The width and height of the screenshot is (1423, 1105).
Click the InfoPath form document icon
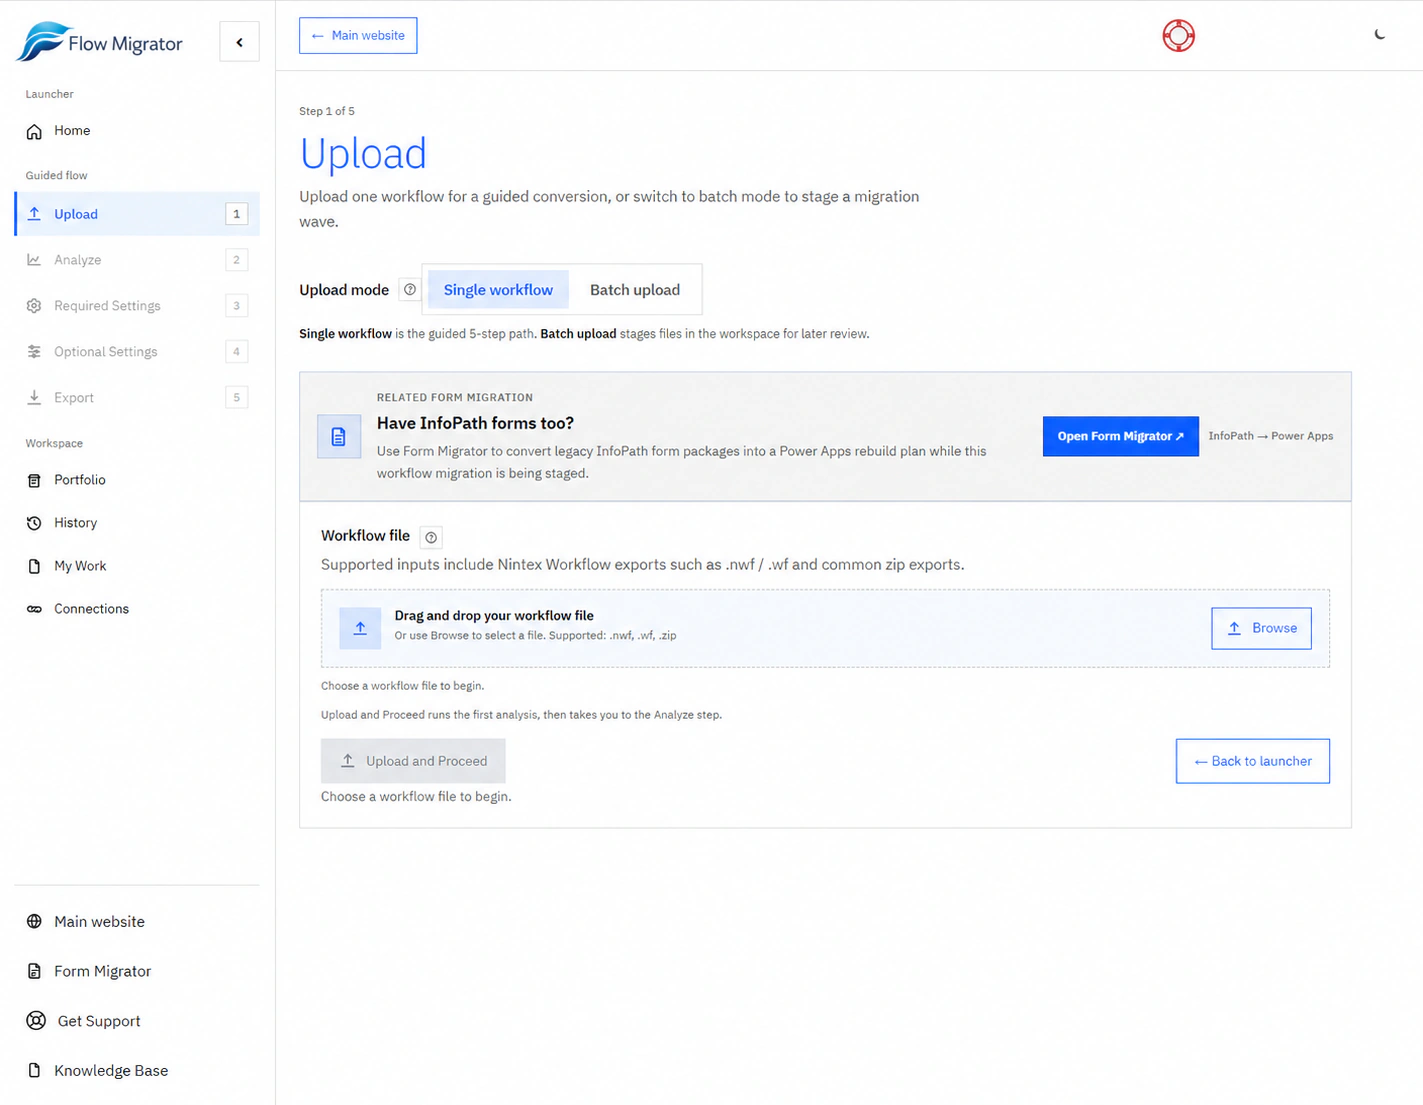339,437
